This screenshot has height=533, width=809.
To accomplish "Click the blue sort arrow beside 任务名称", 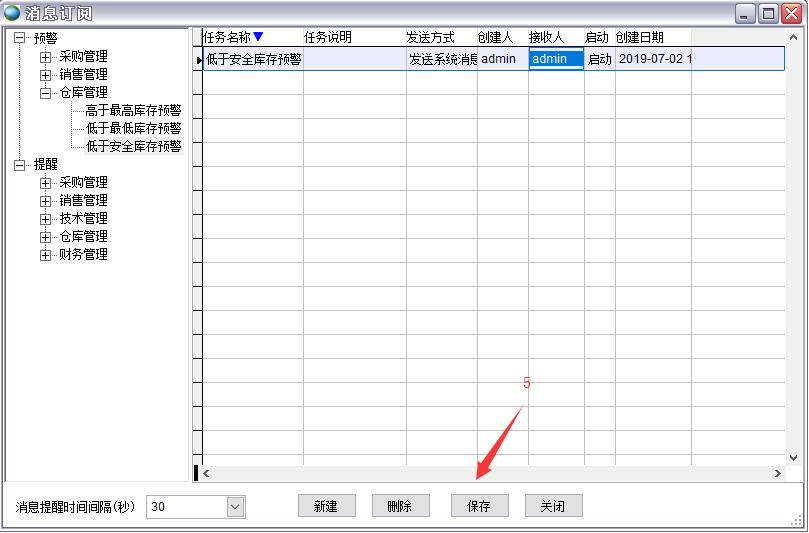I will [258, 37].
